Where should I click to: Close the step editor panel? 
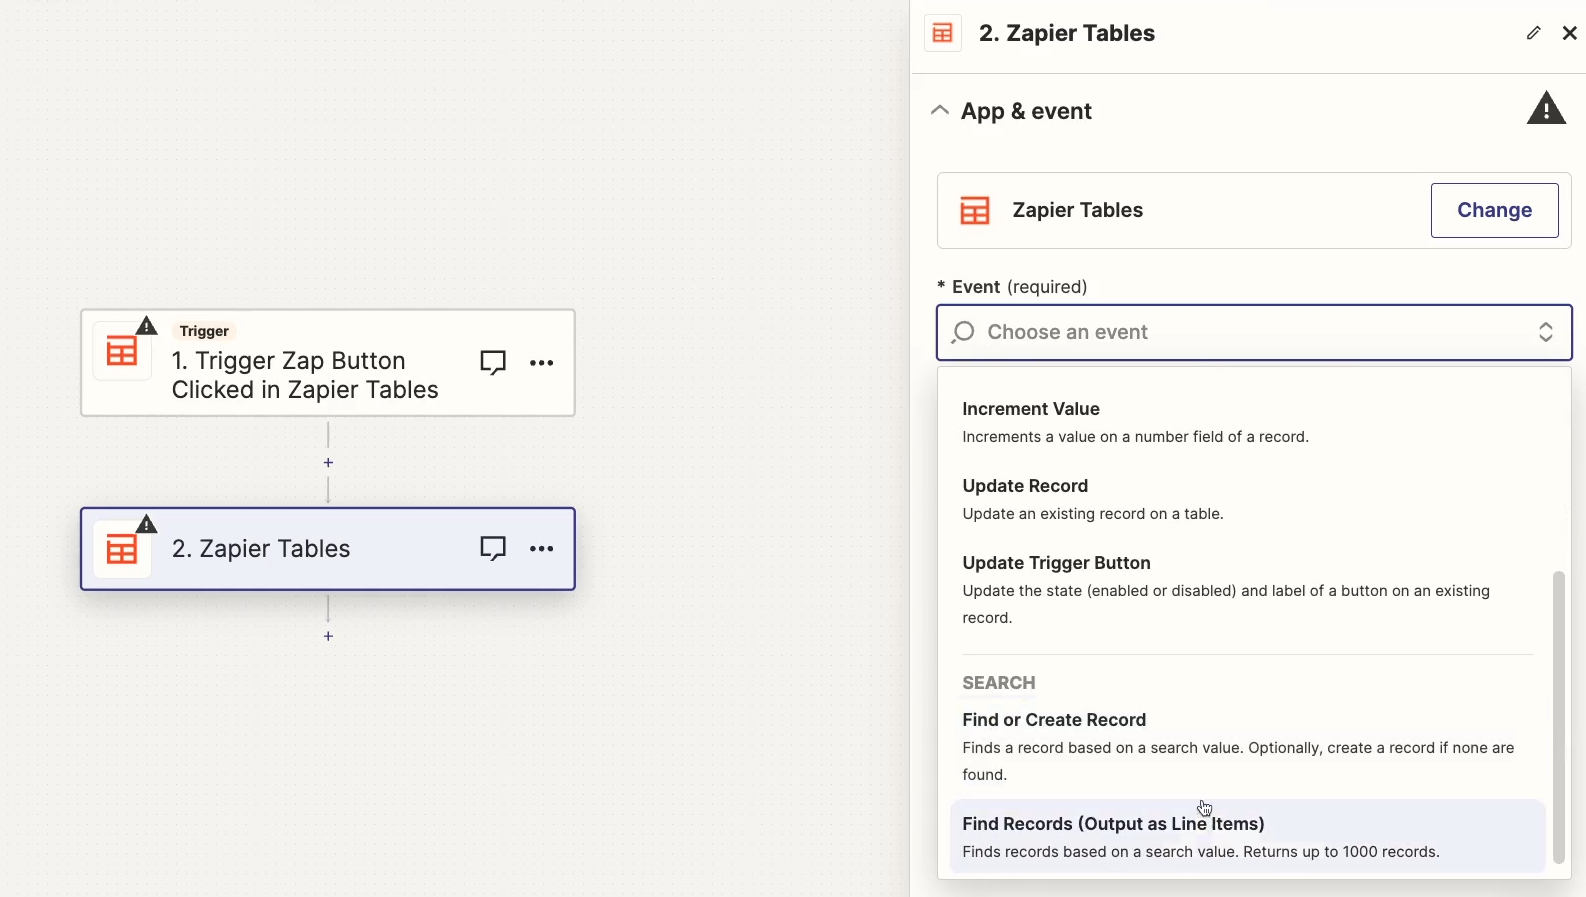coord(1570,33)
